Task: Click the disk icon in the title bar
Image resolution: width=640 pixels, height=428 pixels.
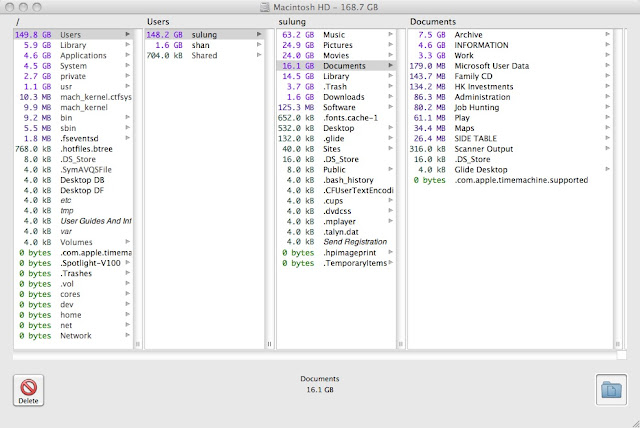Action: 265,7
